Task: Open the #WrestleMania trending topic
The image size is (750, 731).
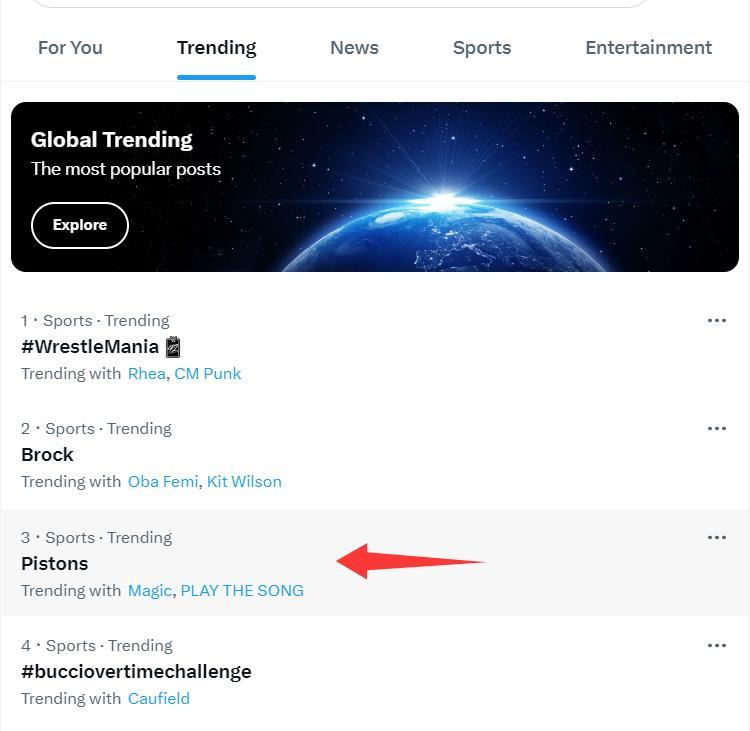Action: tap(90, 347)
